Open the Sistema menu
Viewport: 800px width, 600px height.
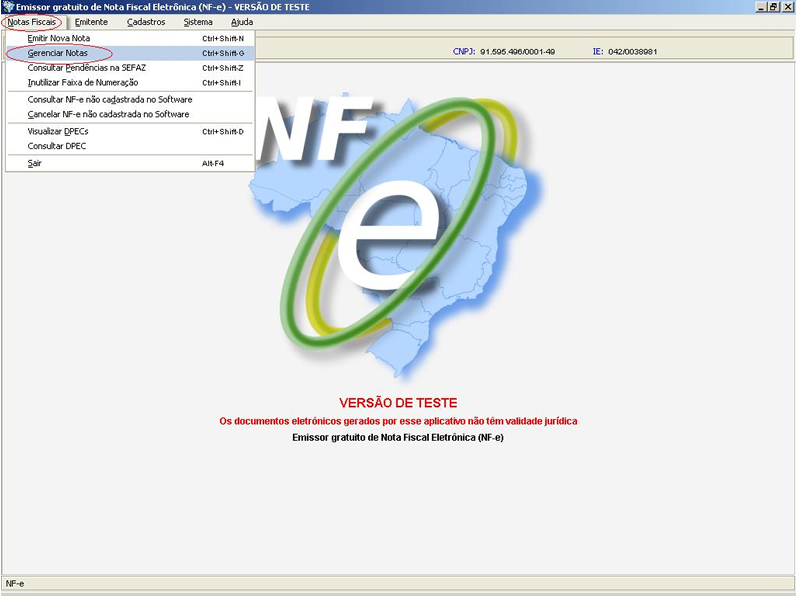pos(198,22)
